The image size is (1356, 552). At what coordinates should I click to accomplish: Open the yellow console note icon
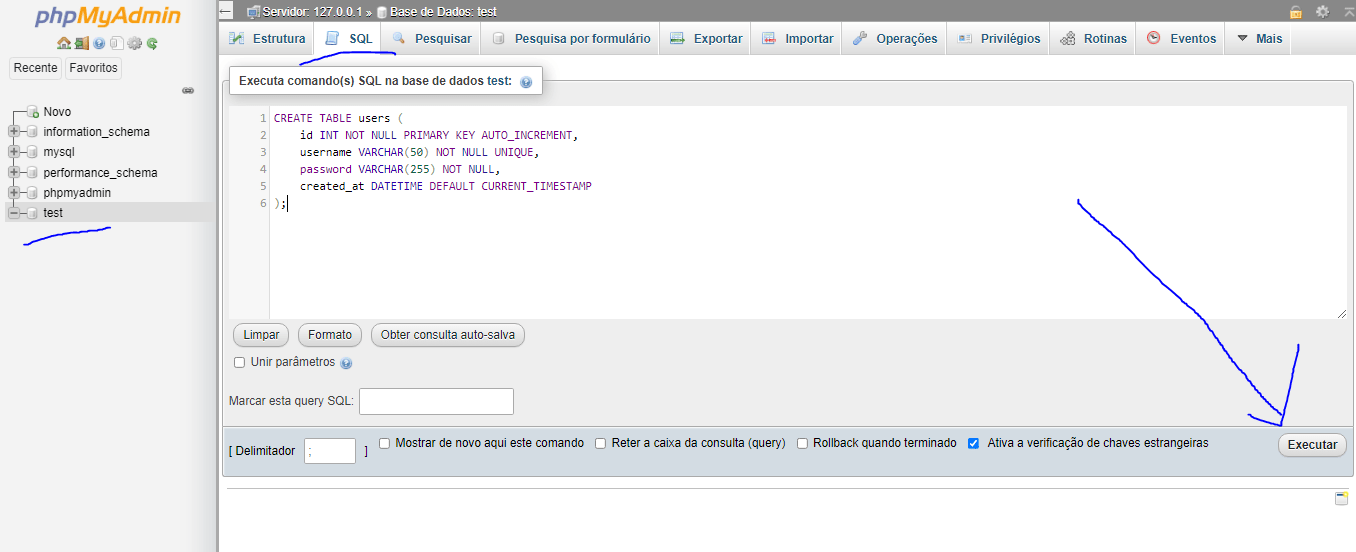[1341, 498]
